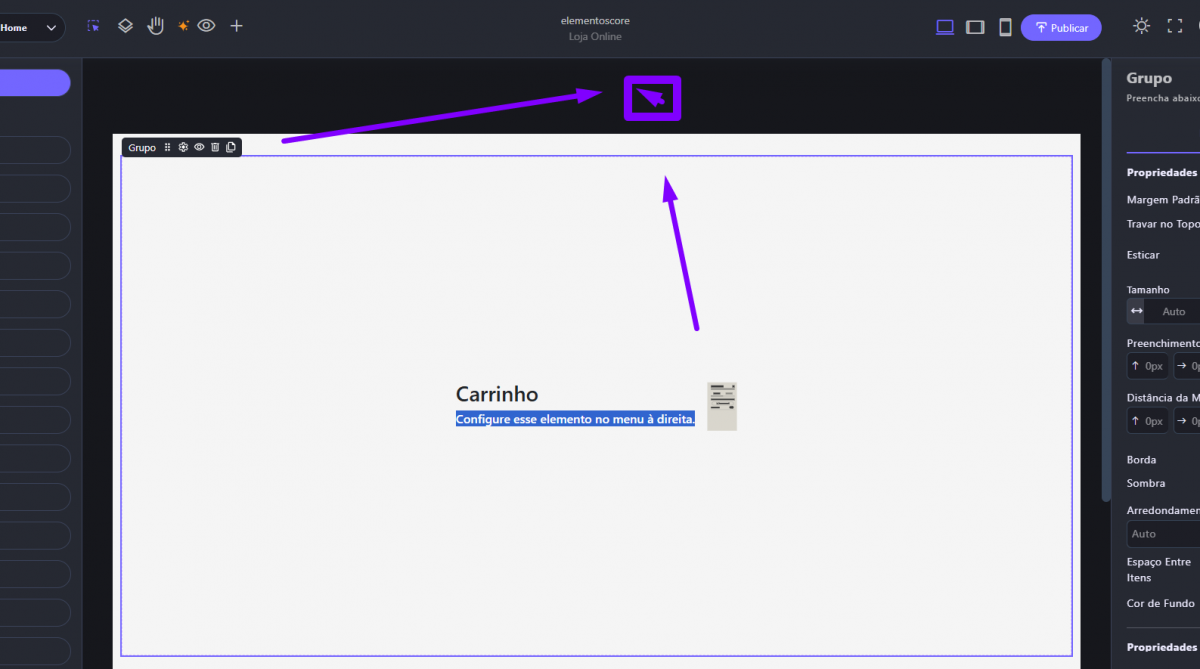Click the Arredondamento Auto input field
The width and height of the screenshot is (1200, 669).
point(1163,534)
